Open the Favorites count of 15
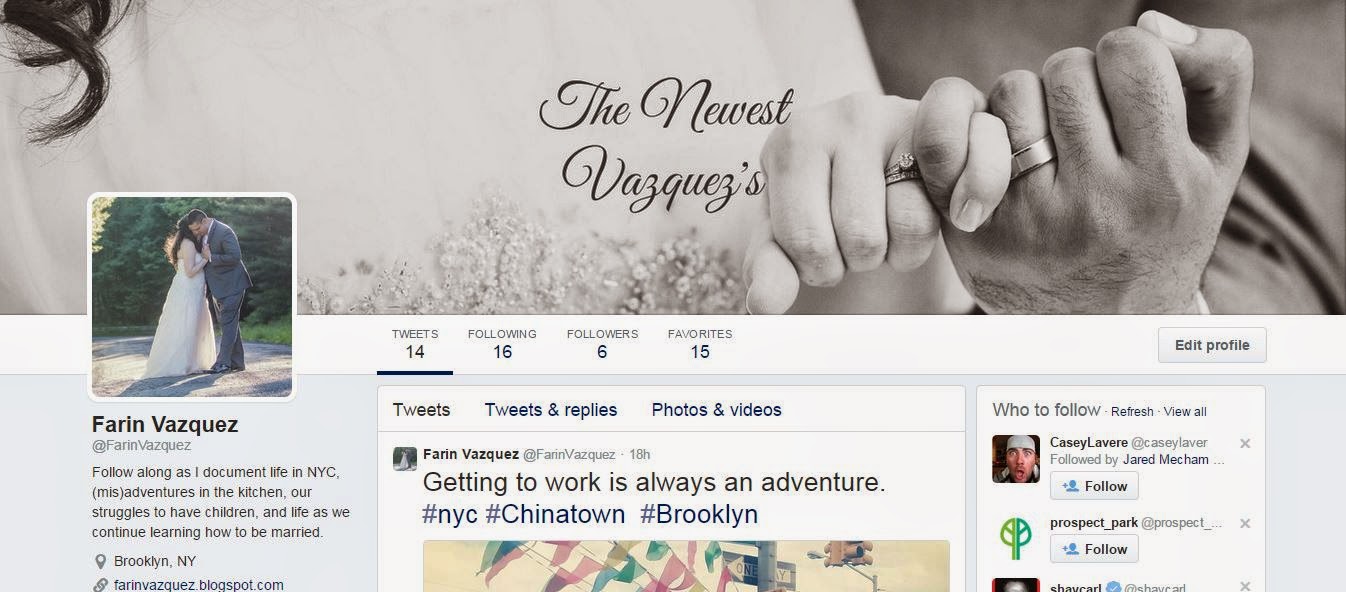The width and height of the screenshot is (1346, 592). coord(700,343)
